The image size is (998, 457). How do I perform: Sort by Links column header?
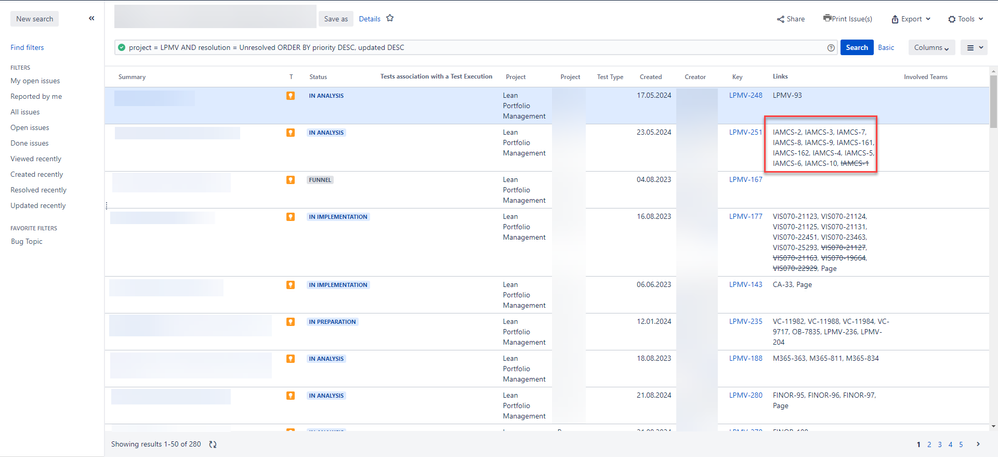click(780, 77)
